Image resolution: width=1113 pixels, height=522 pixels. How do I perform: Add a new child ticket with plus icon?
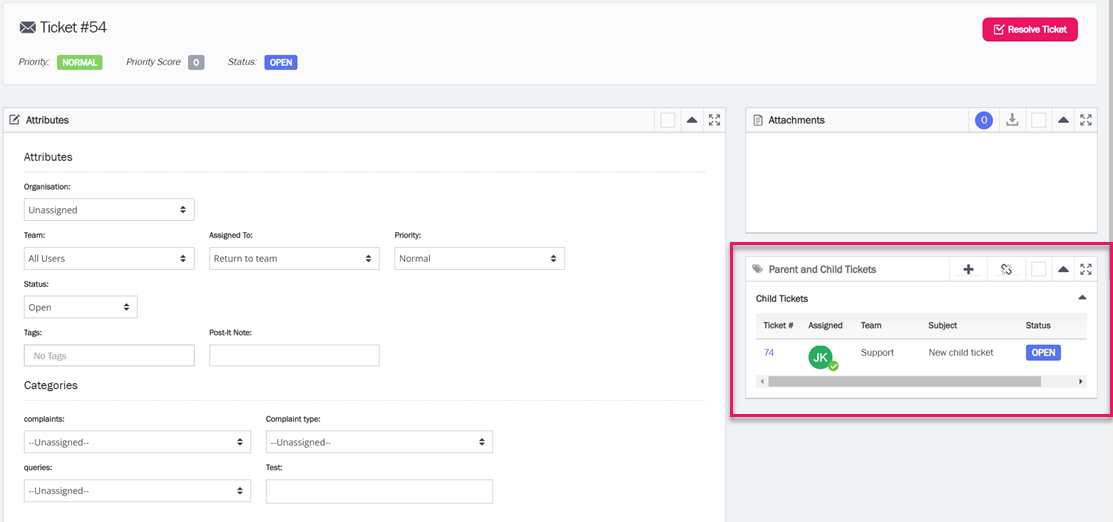click(968, 269)
